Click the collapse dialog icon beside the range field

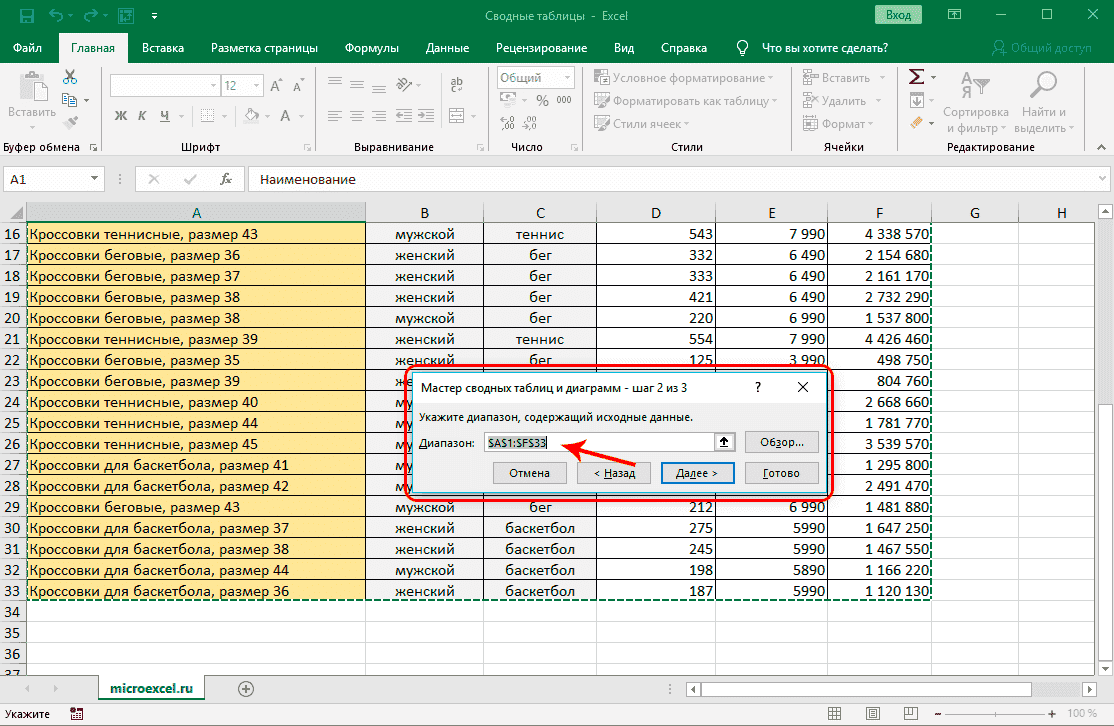[723, 442]
